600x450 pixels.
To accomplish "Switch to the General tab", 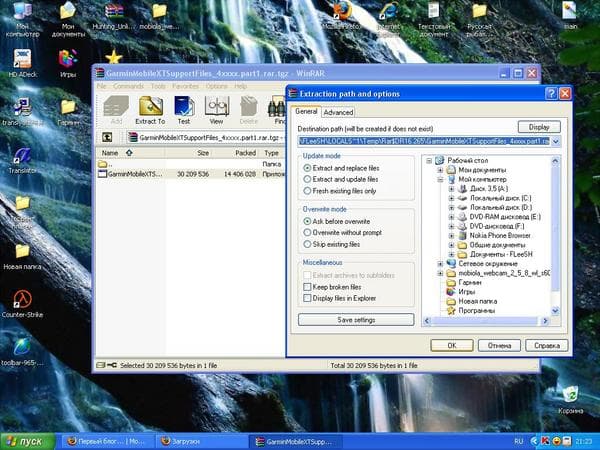I will pyautogui.click(x=306, y=111).
